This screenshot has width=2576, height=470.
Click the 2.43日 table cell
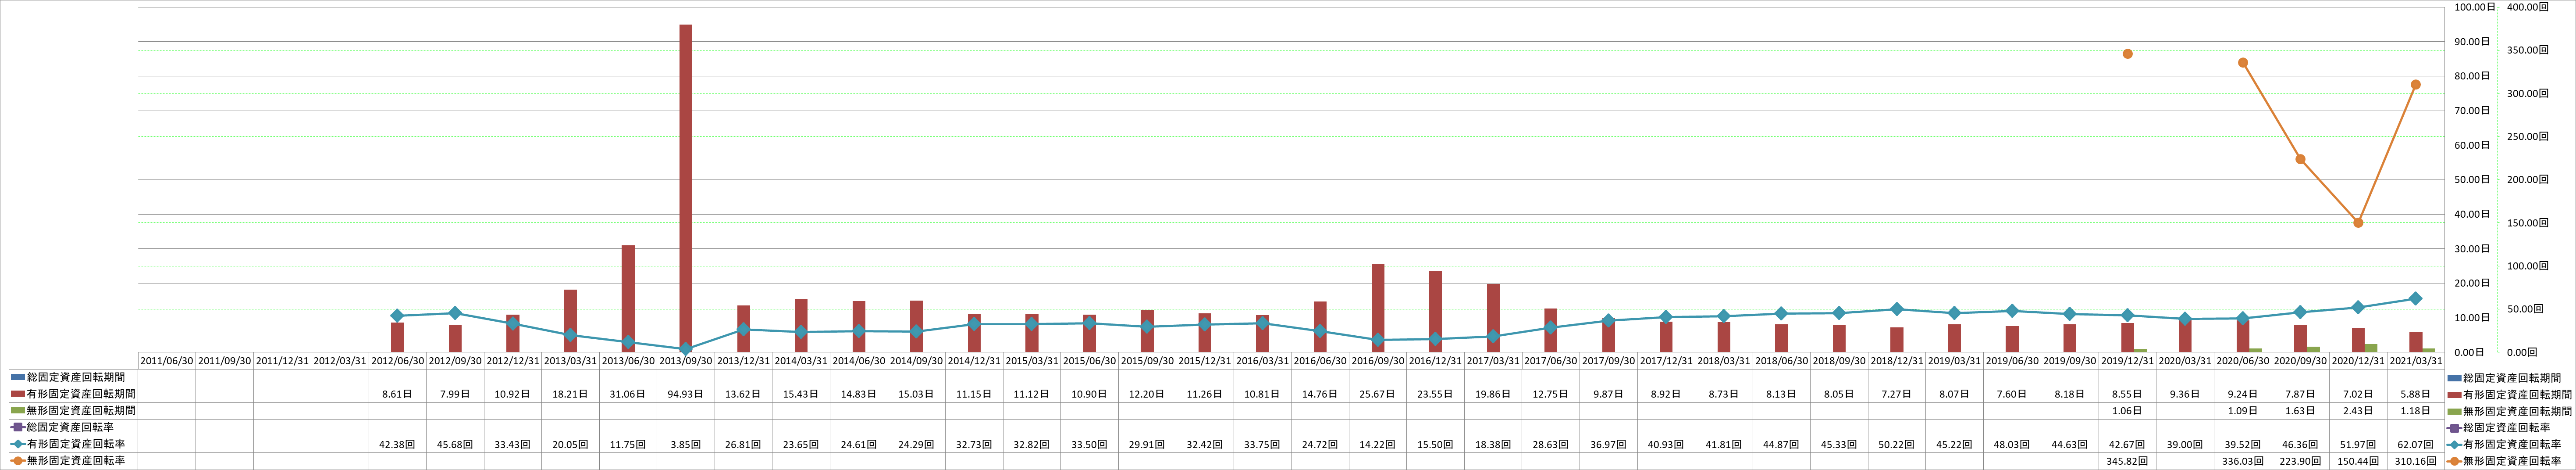point(2358,411)
